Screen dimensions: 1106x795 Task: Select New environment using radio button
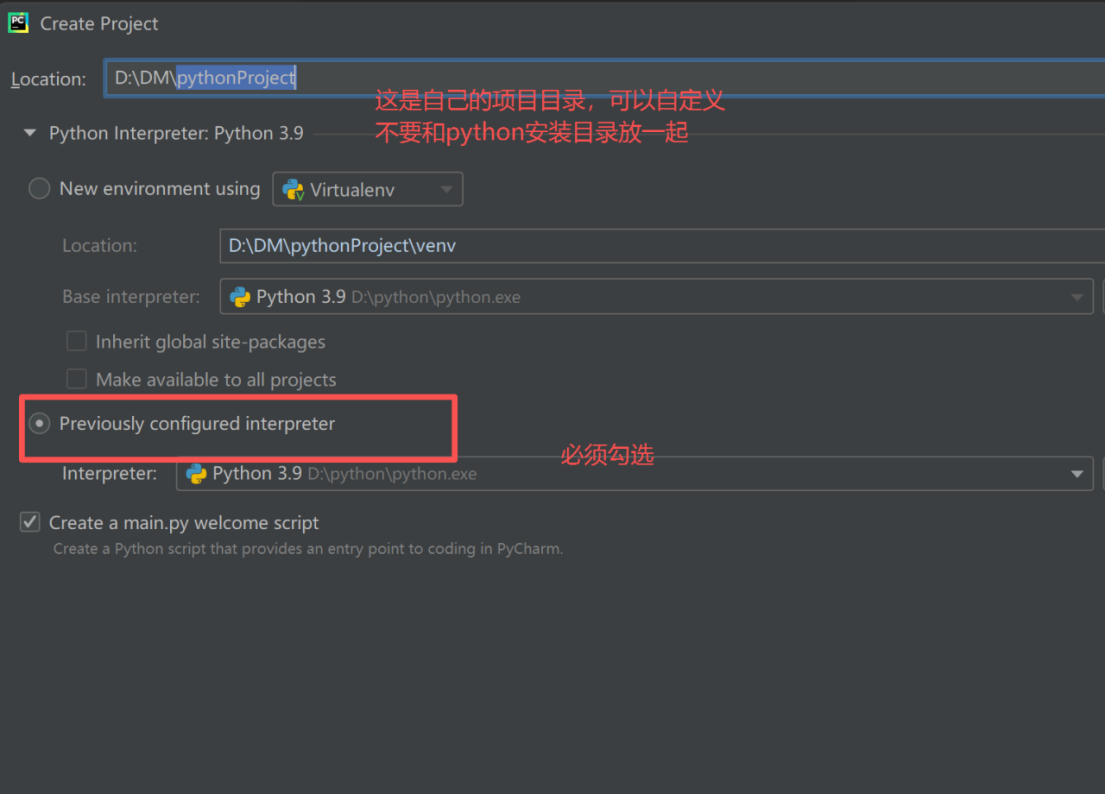(38, 188)
